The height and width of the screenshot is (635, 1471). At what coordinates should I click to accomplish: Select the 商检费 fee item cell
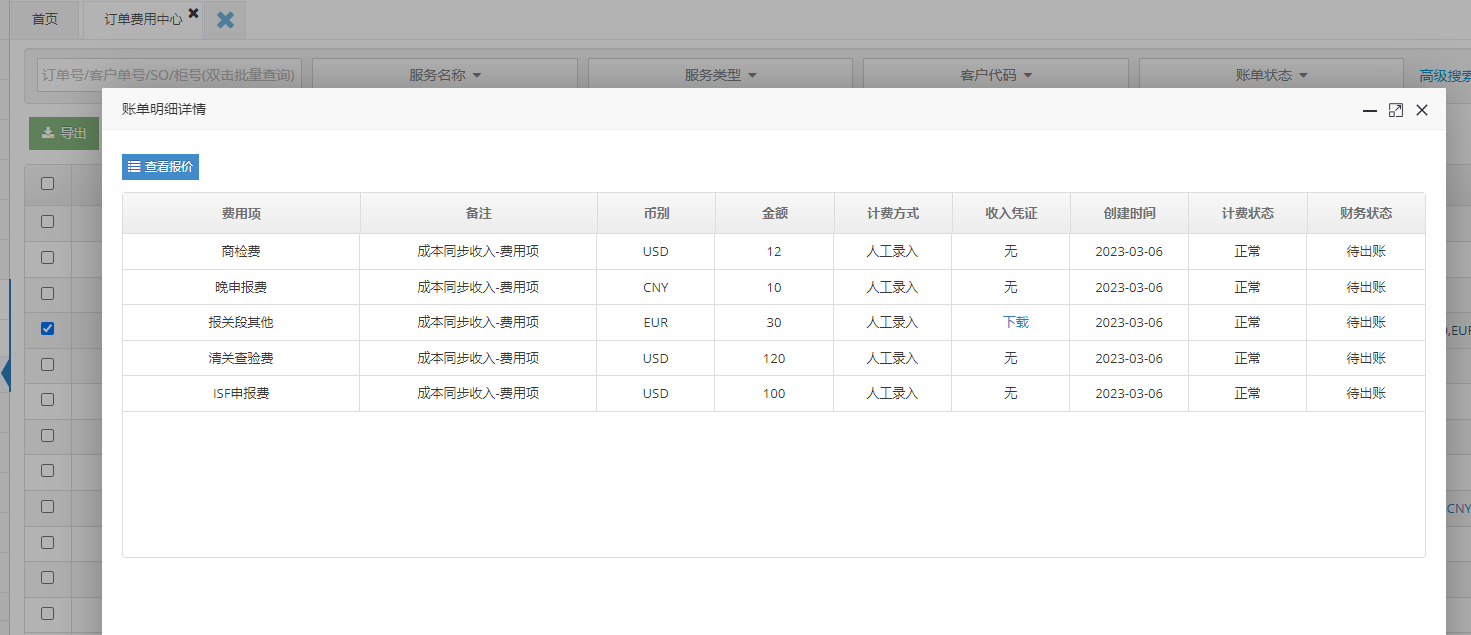241,251
